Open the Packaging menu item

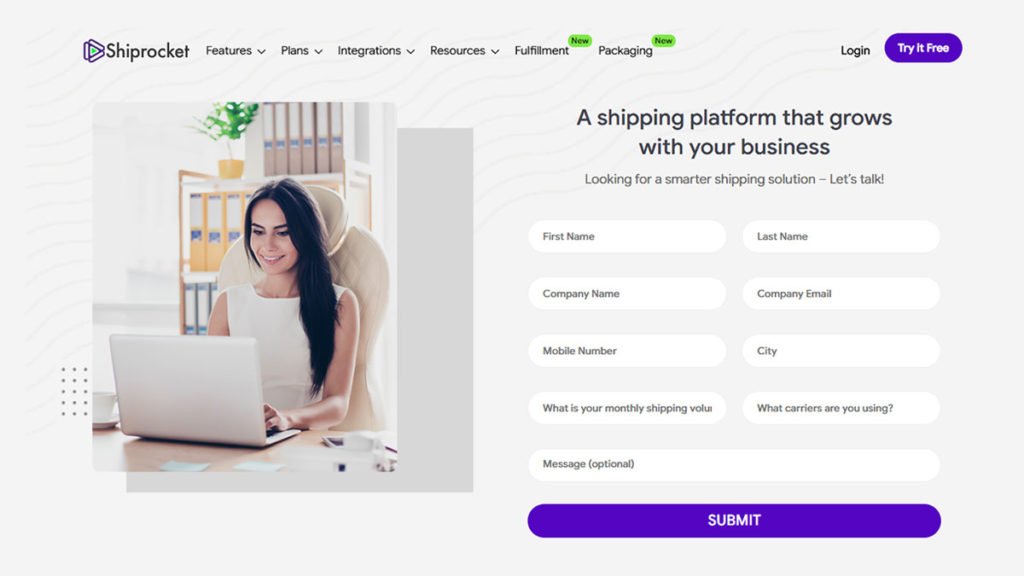tap(625, 50)
